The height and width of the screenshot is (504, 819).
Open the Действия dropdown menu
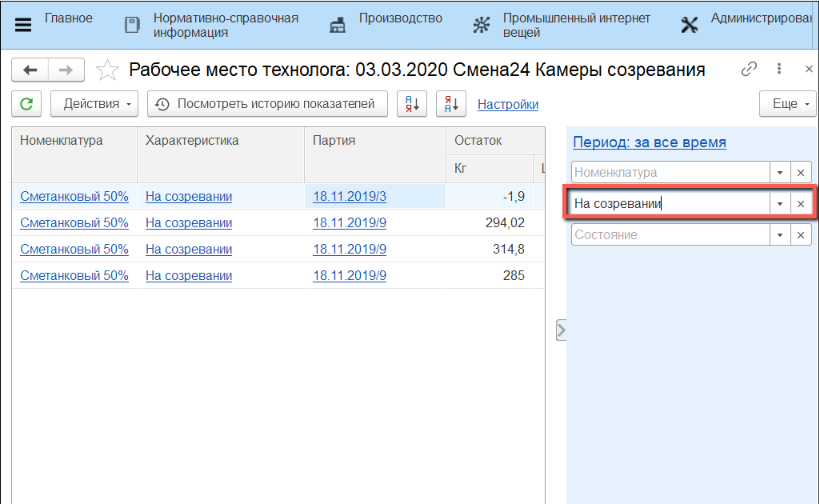[98, 104]
